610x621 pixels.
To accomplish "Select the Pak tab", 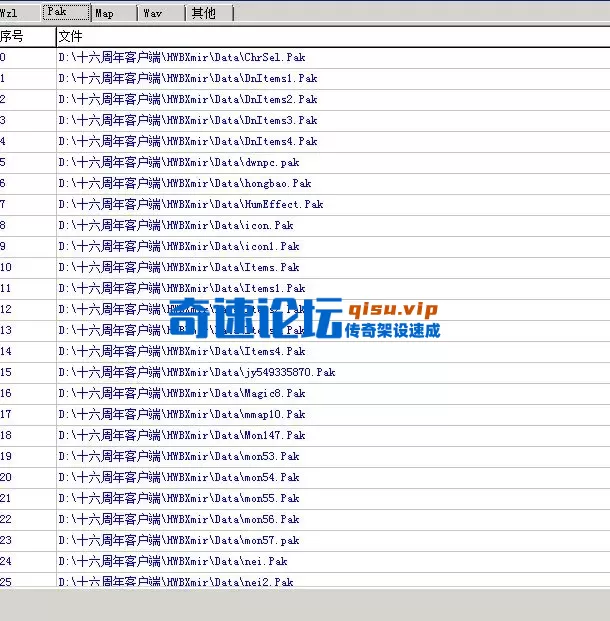I will 66,12.
